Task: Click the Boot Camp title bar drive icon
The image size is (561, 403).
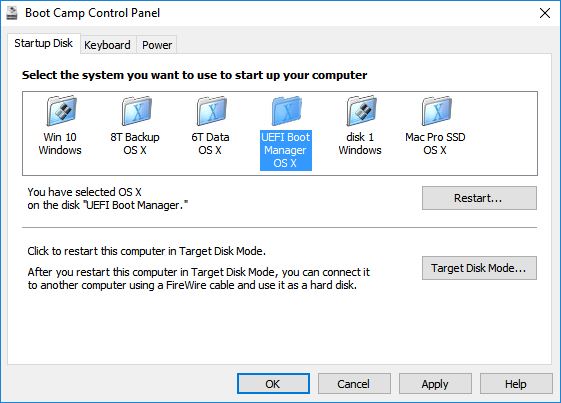Action: (x=12, y=13)
